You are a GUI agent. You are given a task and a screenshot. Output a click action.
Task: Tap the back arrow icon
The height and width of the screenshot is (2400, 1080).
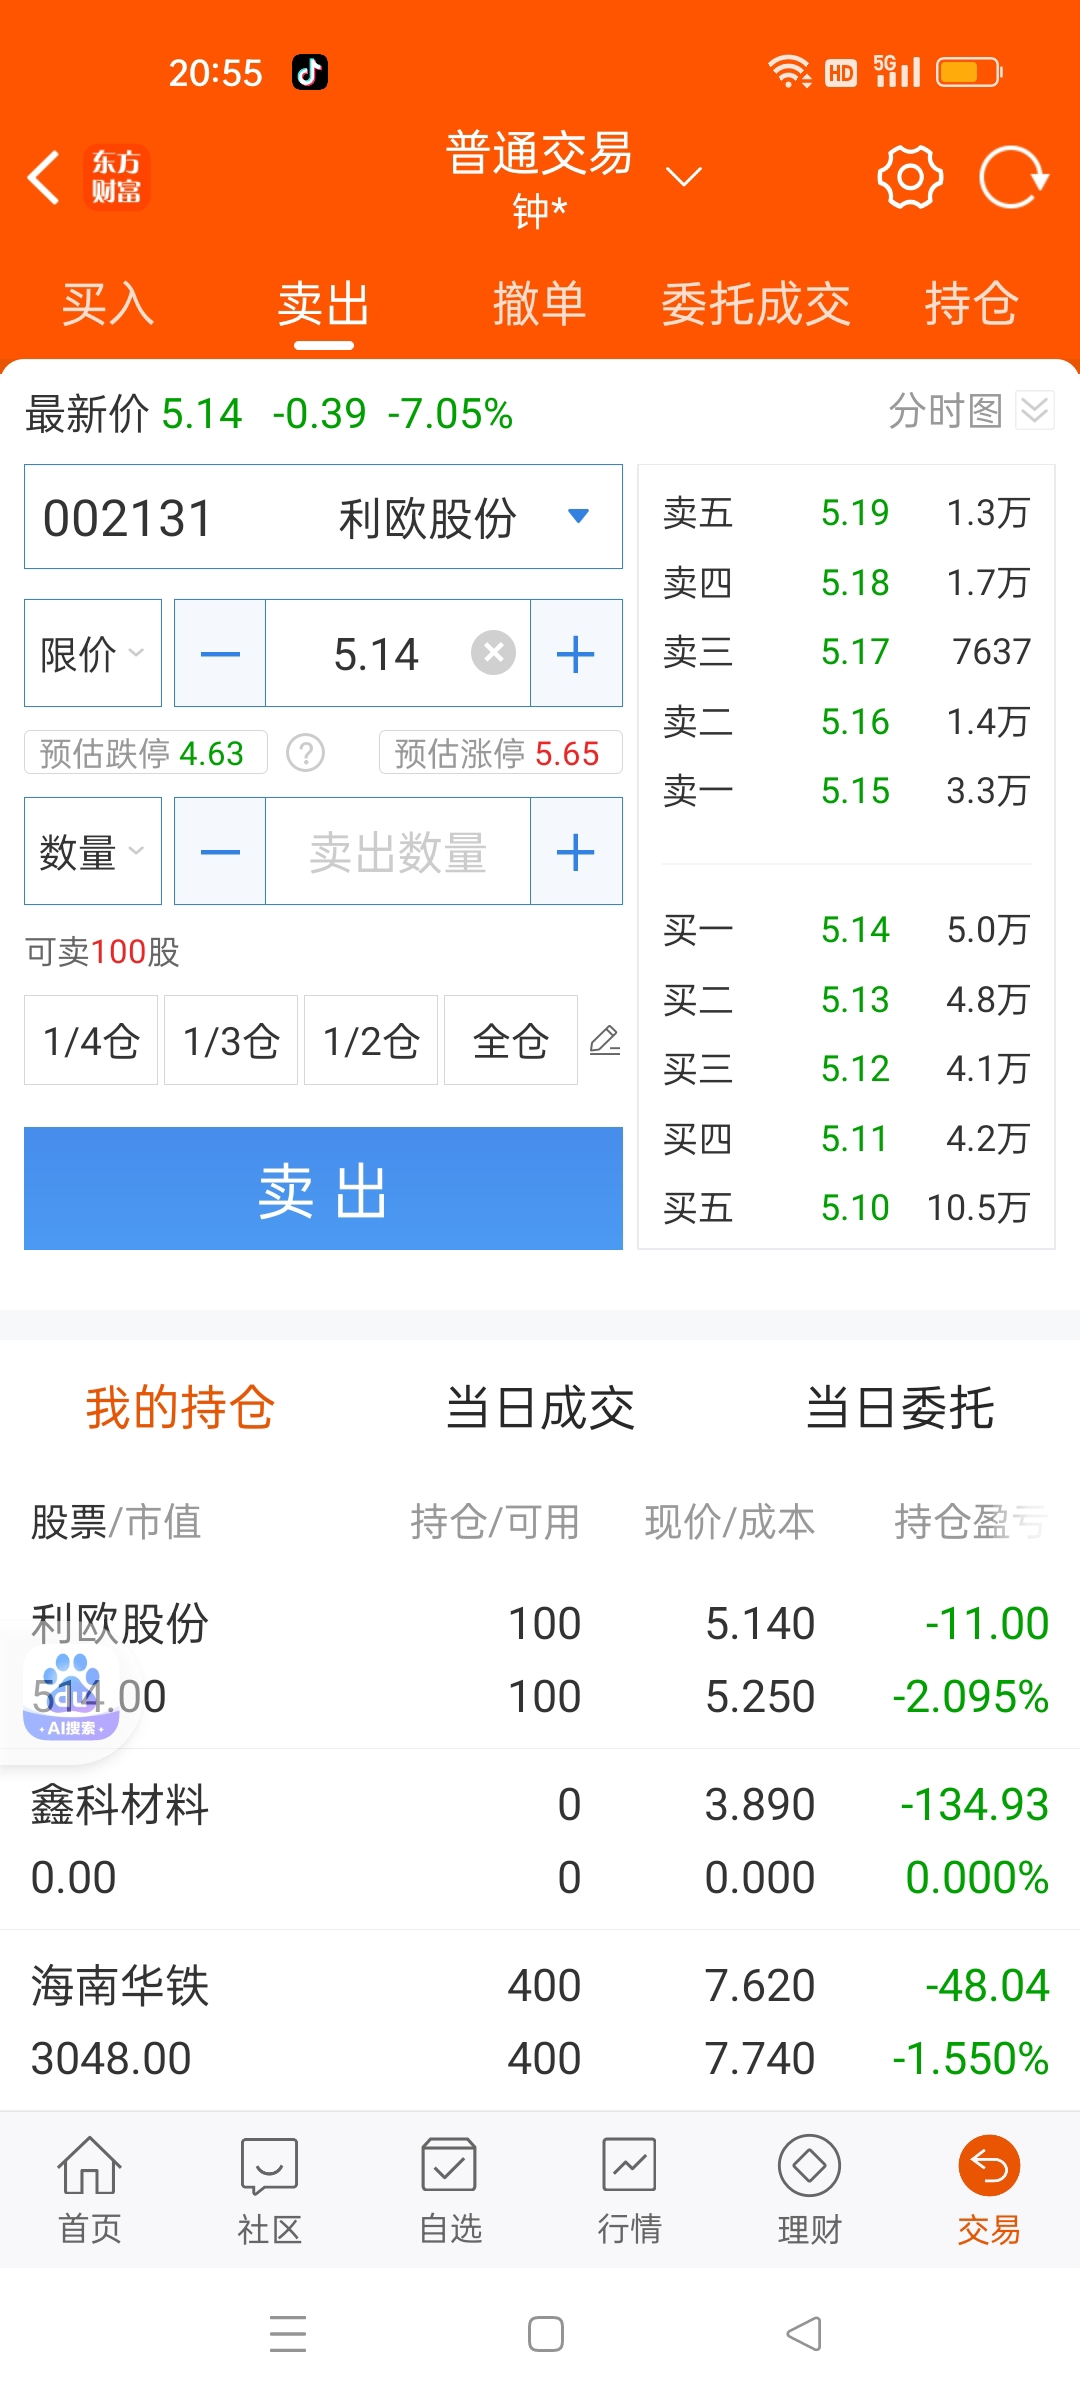(x=44, y=178)
